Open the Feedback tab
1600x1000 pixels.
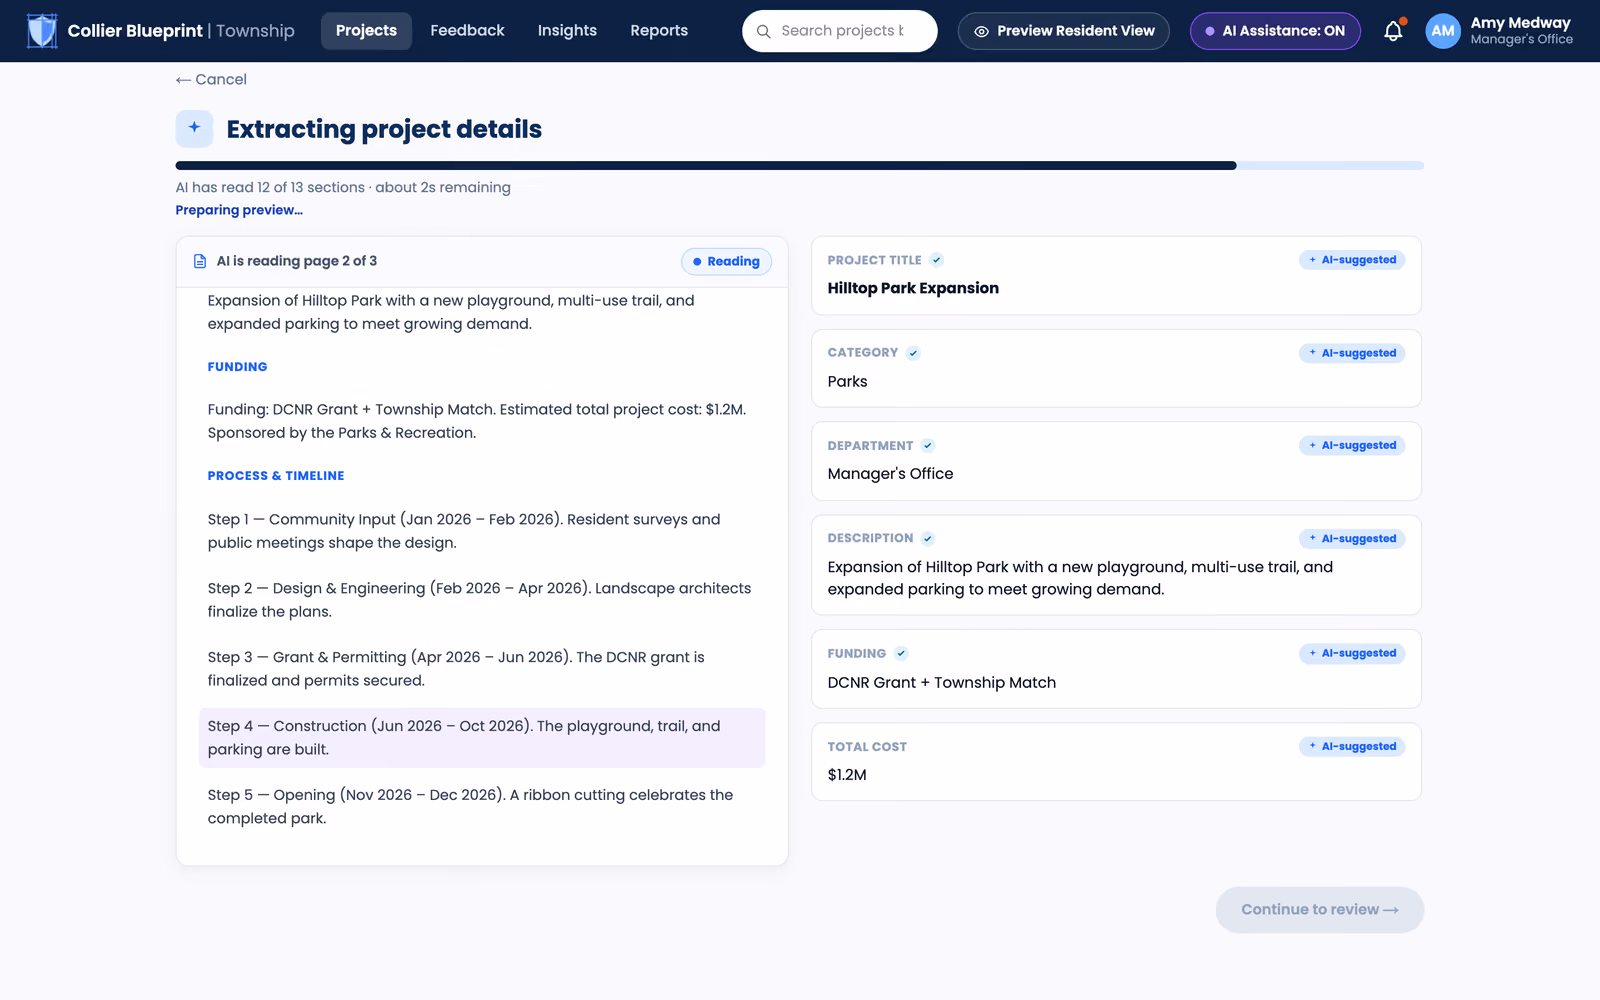(467, 31)
